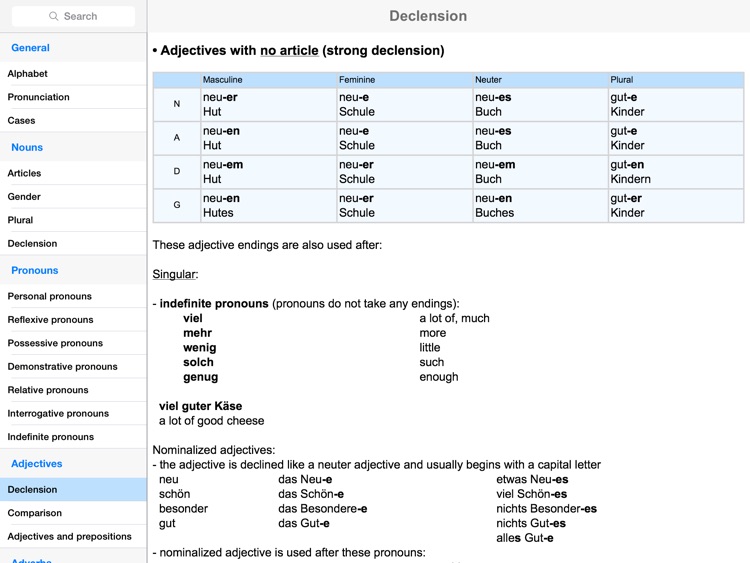Screen dimensions: 750x563
Task: Click 'nichts Besonder-es' example
Action: (x=546, y=508)
